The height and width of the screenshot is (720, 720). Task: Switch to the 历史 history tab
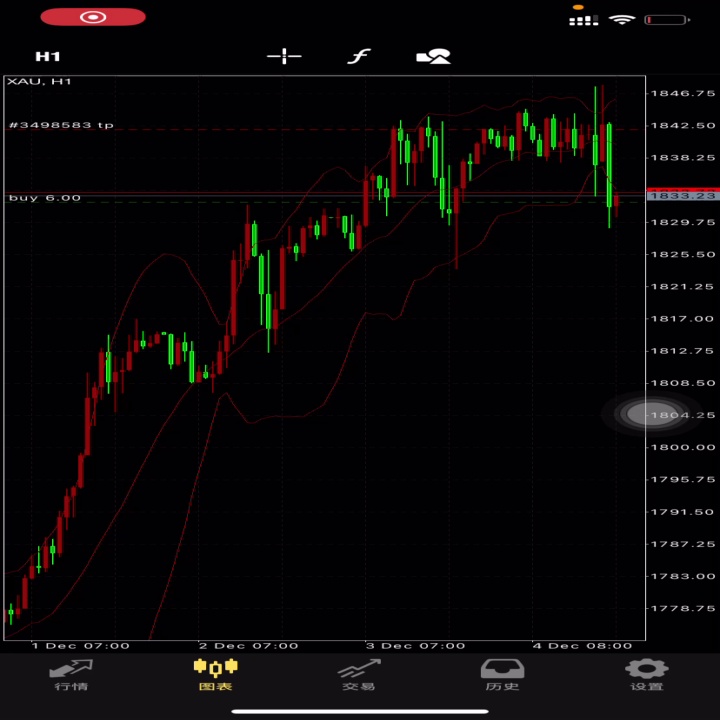click(502, 675)
